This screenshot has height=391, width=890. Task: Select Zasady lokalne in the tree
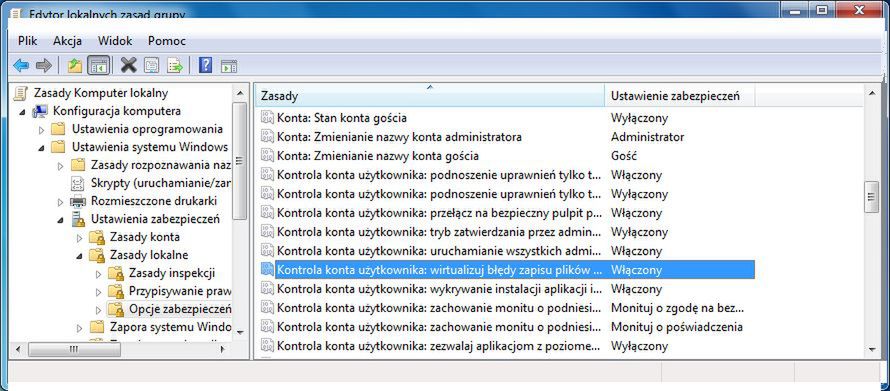coord(149,255)
